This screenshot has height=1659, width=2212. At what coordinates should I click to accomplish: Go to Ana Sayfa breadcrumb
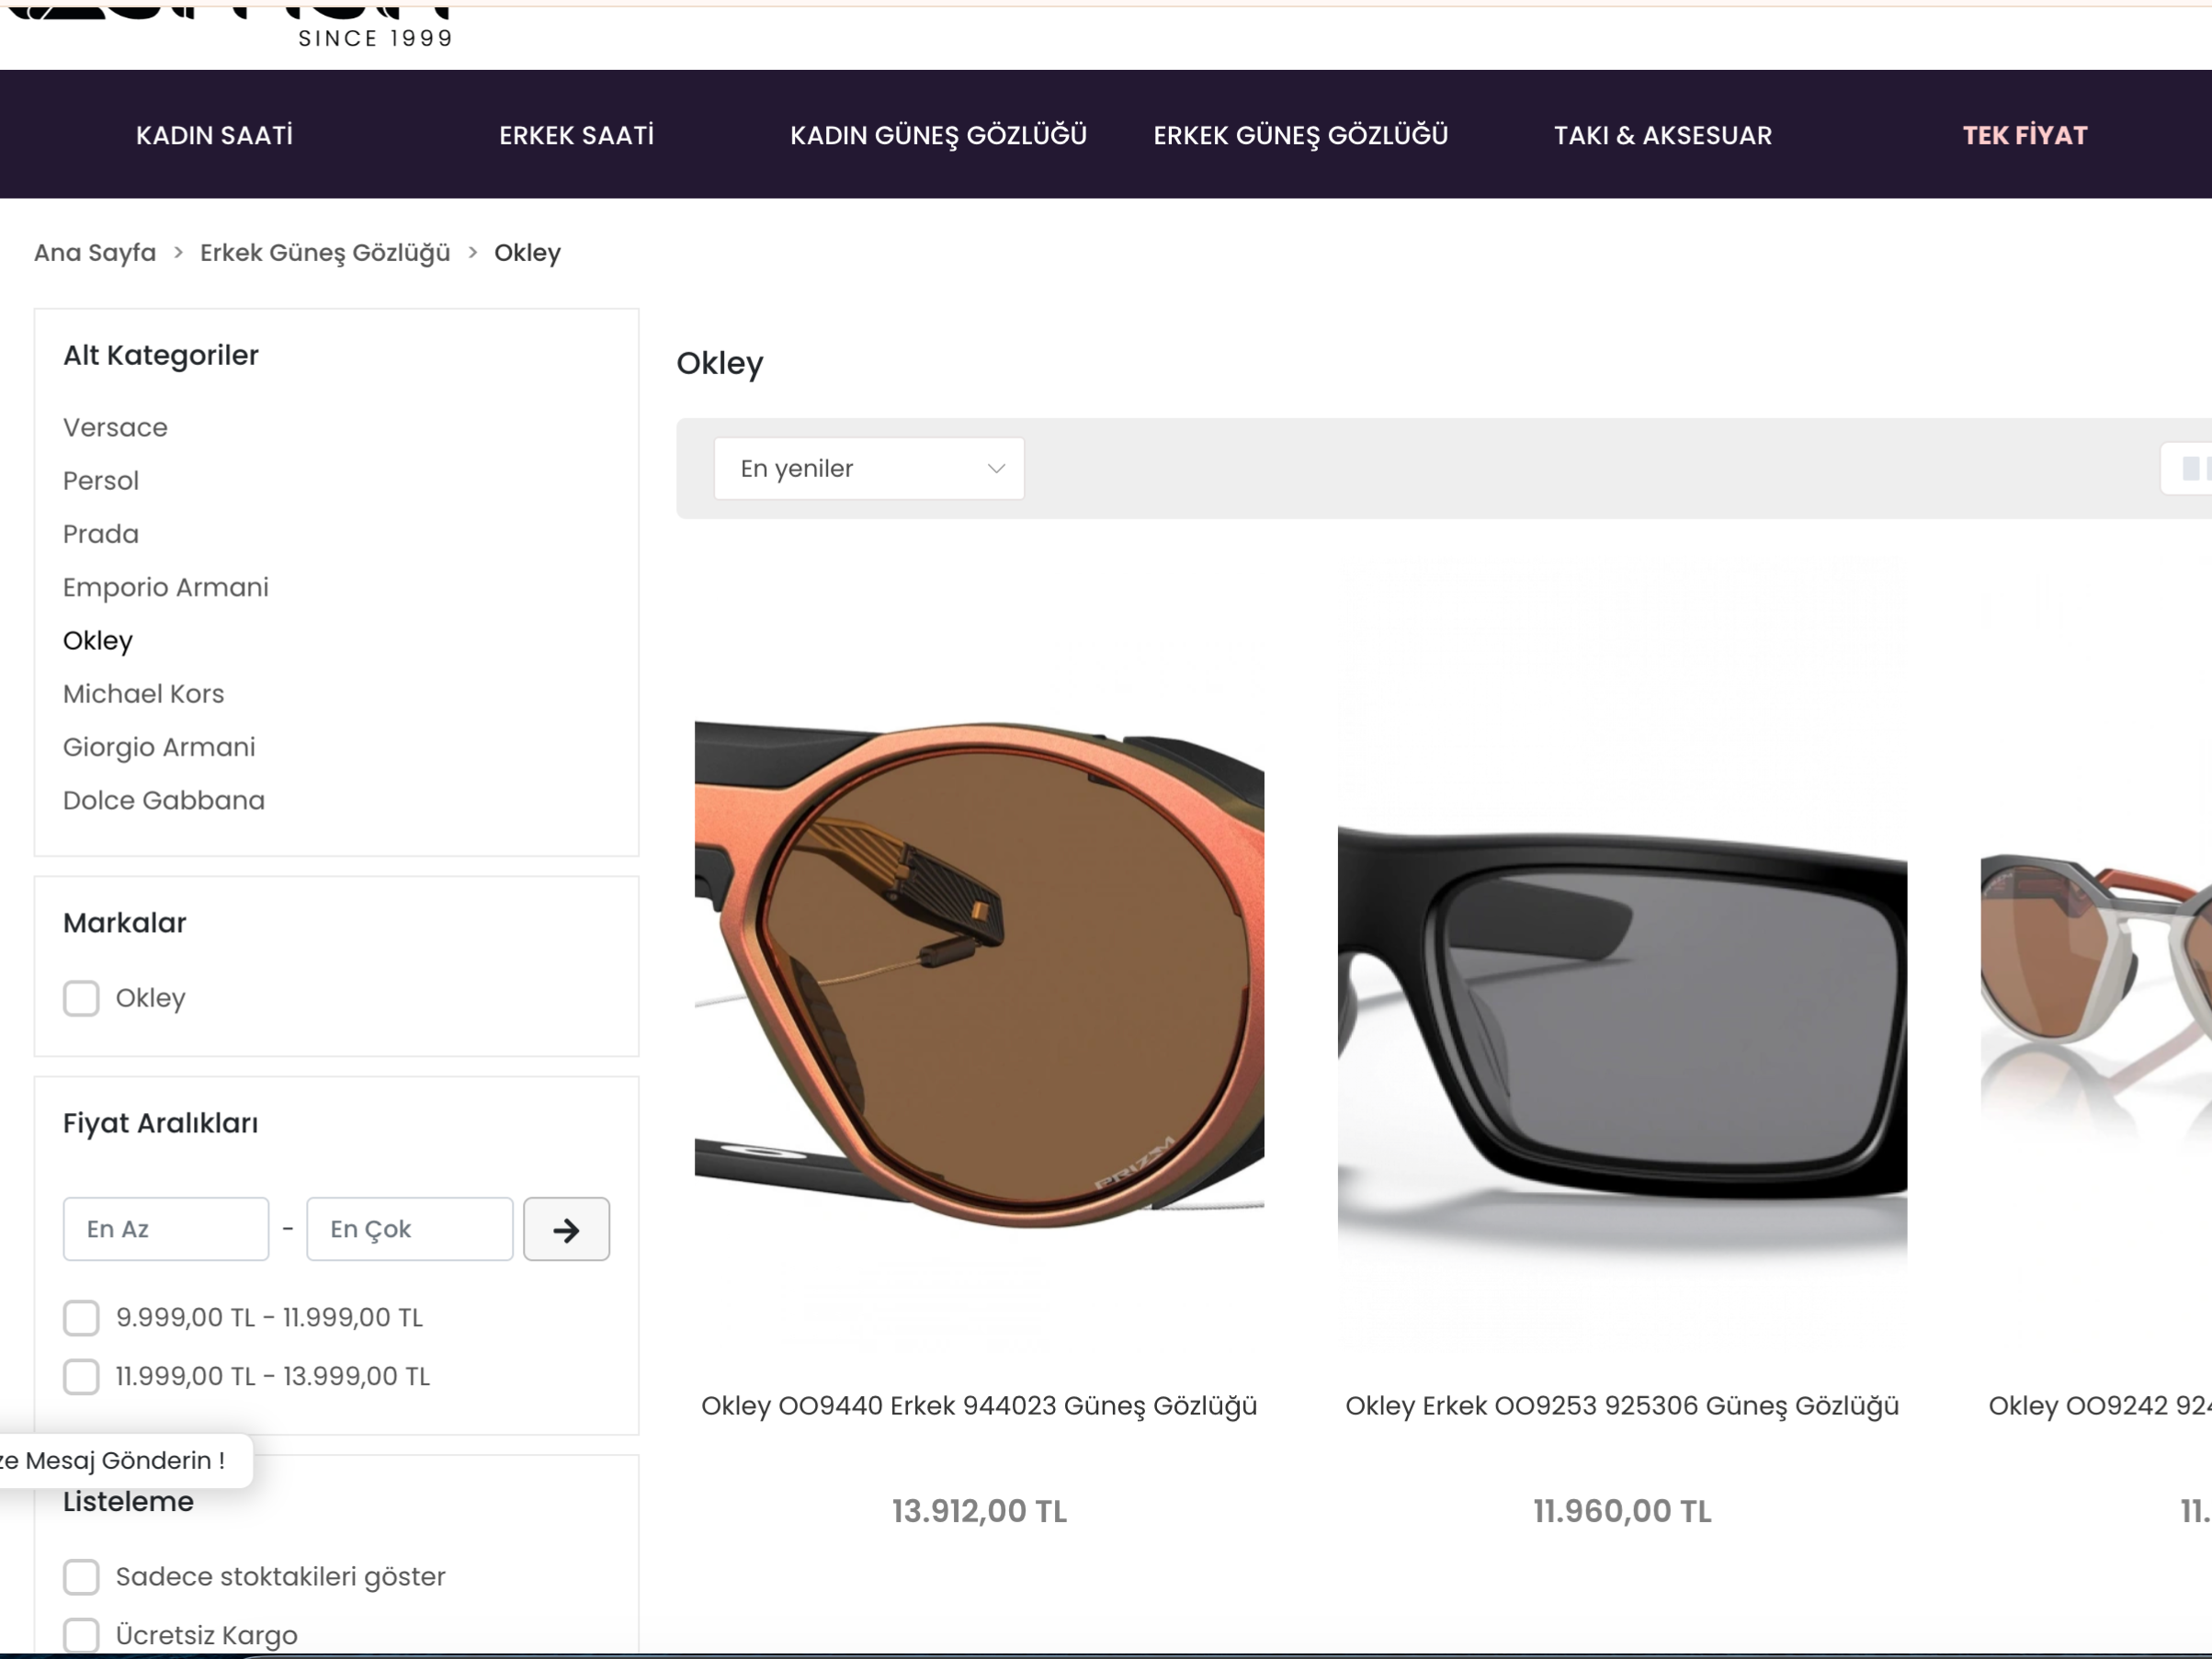pyautogui.click(x=95, y=253)
